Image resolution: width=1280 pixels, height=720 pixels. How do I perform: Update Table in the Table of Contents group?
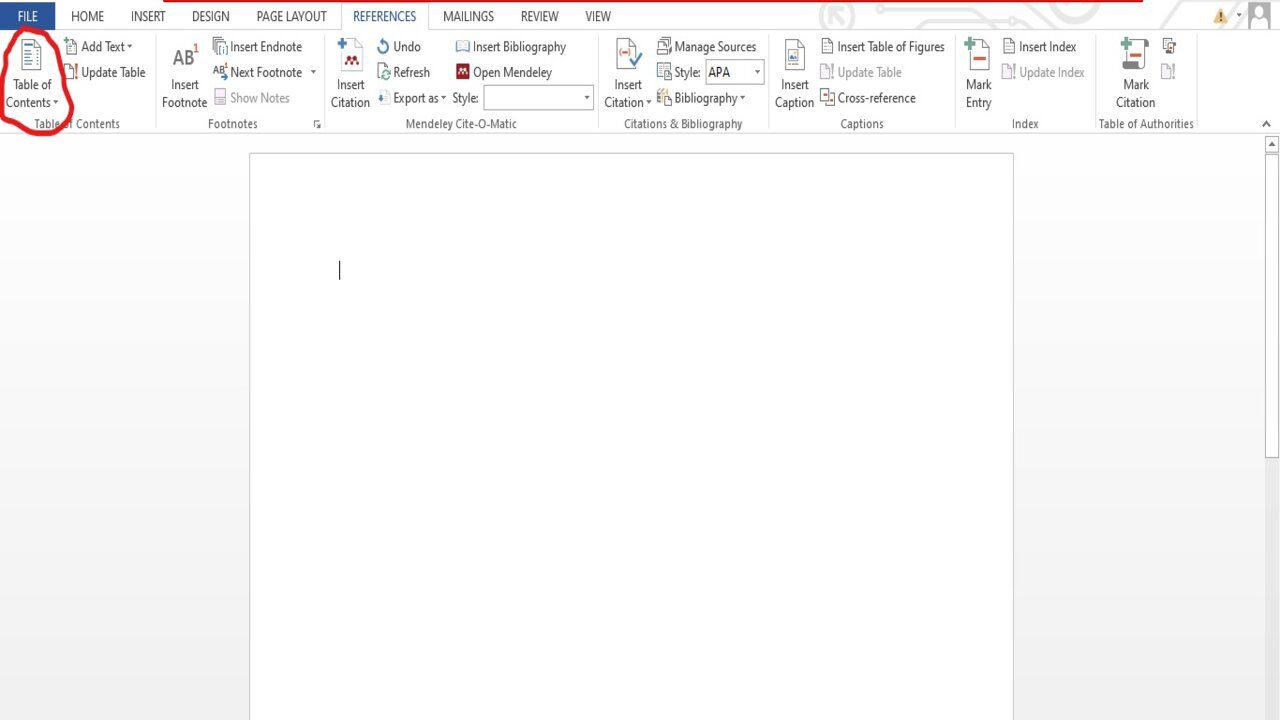[105, 72]
